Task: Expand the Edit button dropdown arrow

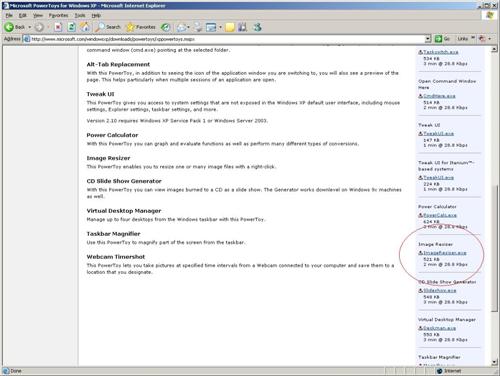Action: click(x=220, y=27)
